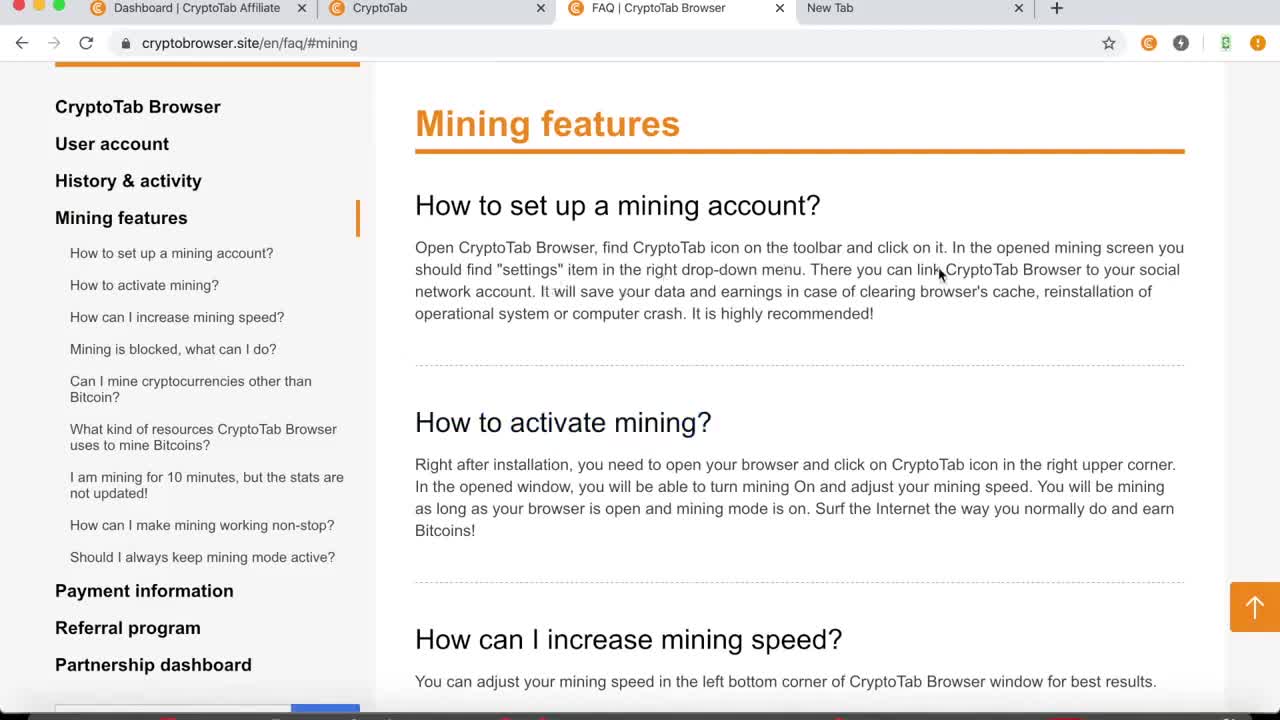The height and width of the screenshot is (720, 1280).
Task: Open 'Mining is blocked, what can I do?' link
Action: click(x=173, y=349)
